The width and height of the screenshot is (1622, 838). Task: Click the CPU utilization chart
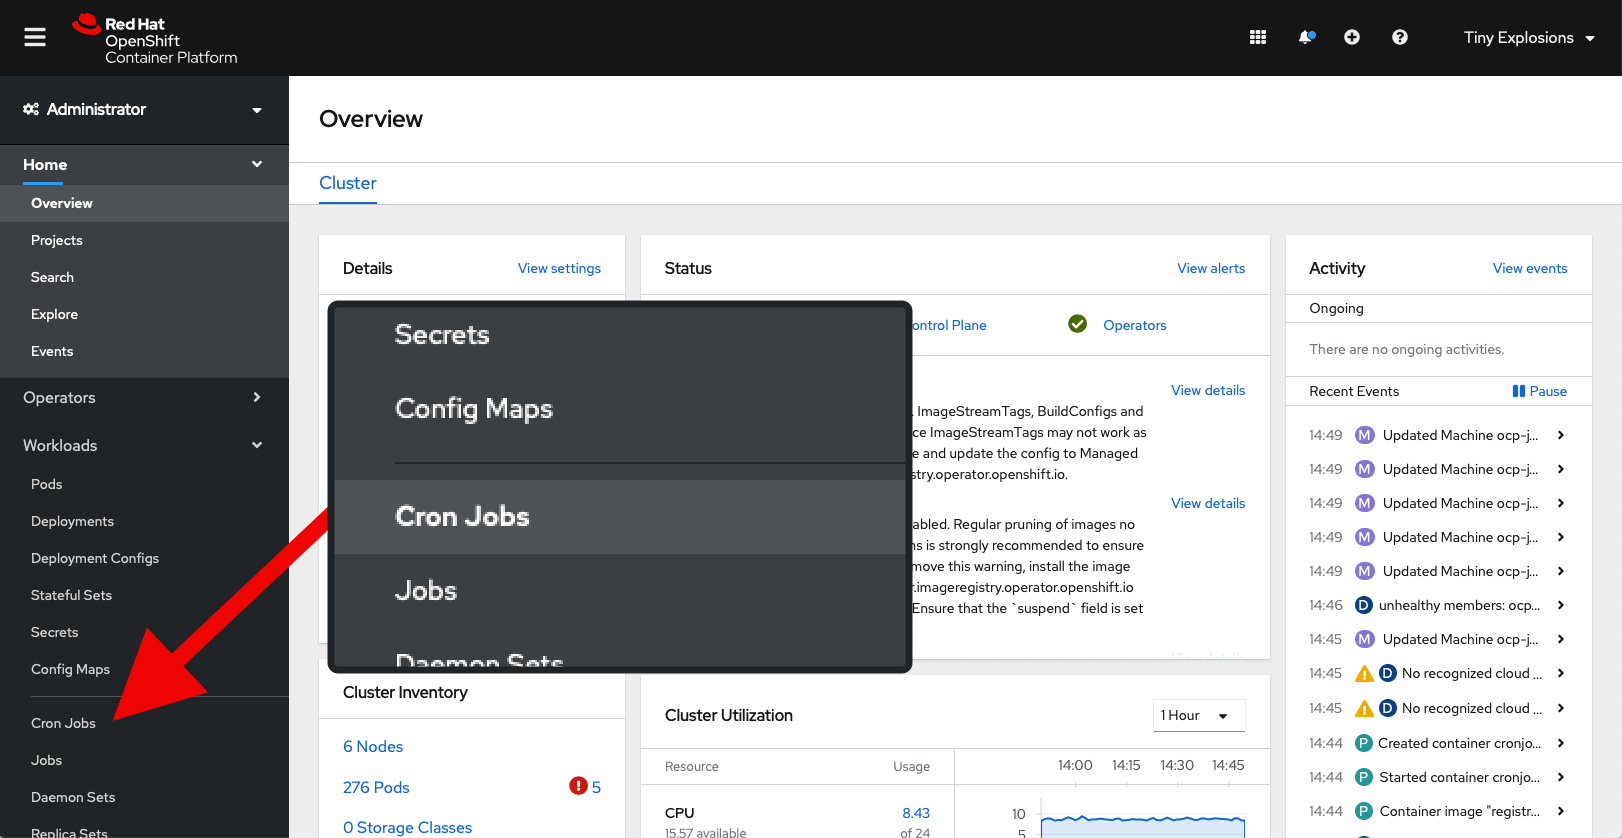[x=1143, y=825]
